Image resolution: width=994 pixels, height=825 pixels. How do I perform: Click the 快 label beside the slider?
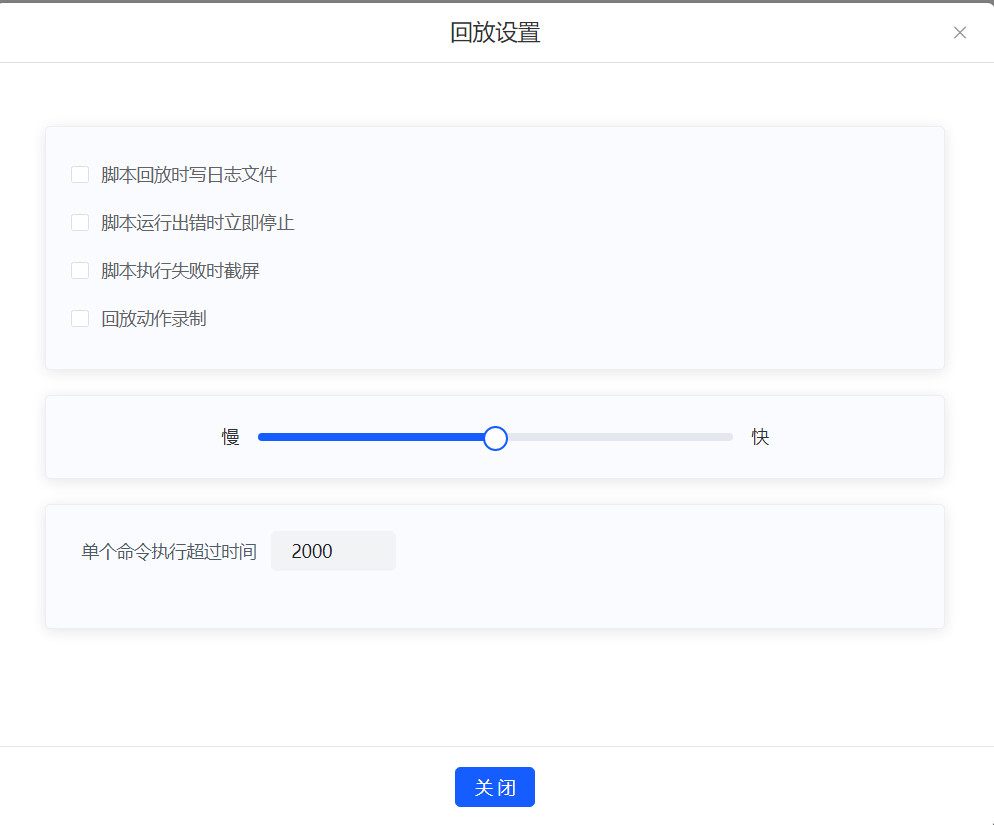coord(760,437)
